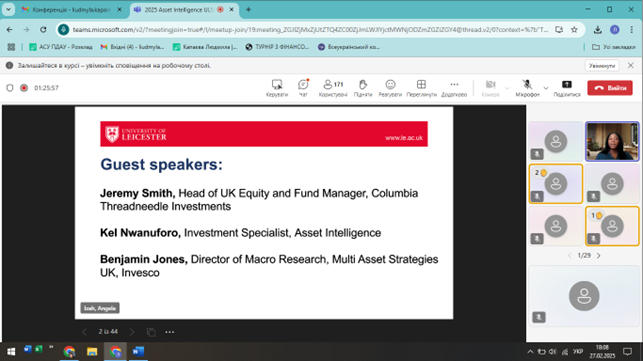The width and height of the screenshot is (643, 361).
Task: Click the Увімкнути notifications button
Action: point(602,66)
